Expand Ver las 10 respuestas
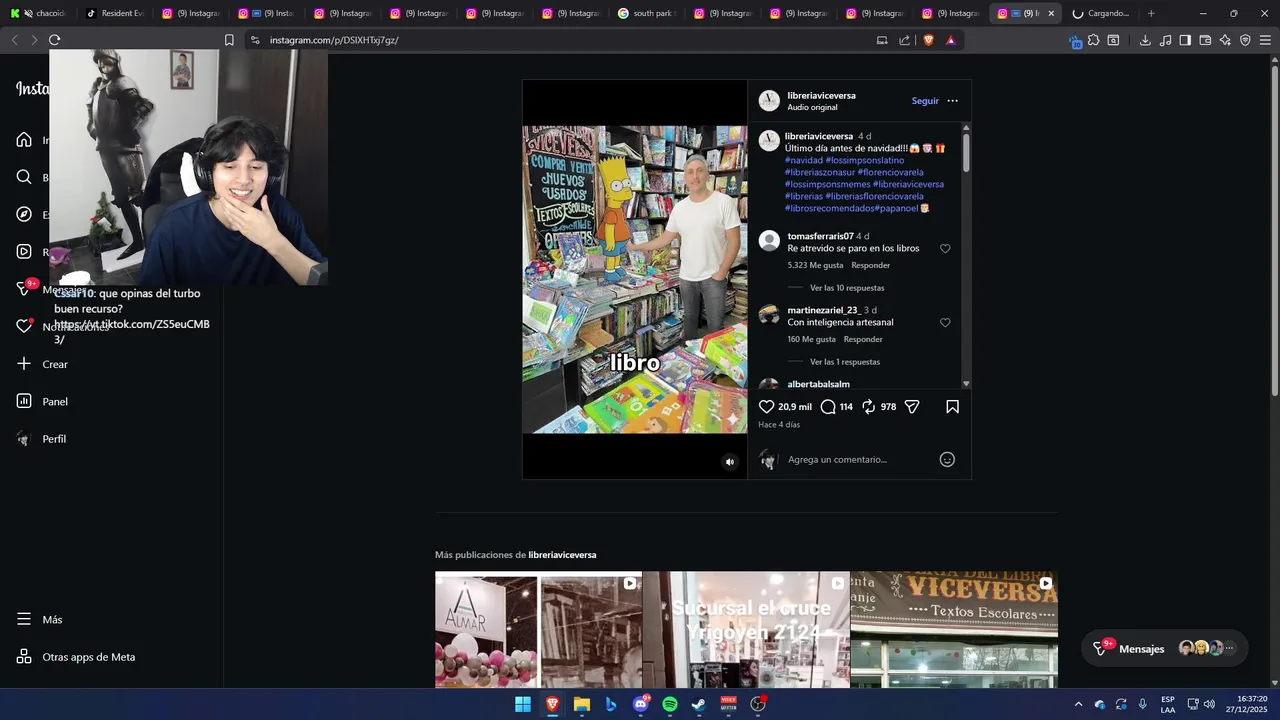 click(847, 288)
